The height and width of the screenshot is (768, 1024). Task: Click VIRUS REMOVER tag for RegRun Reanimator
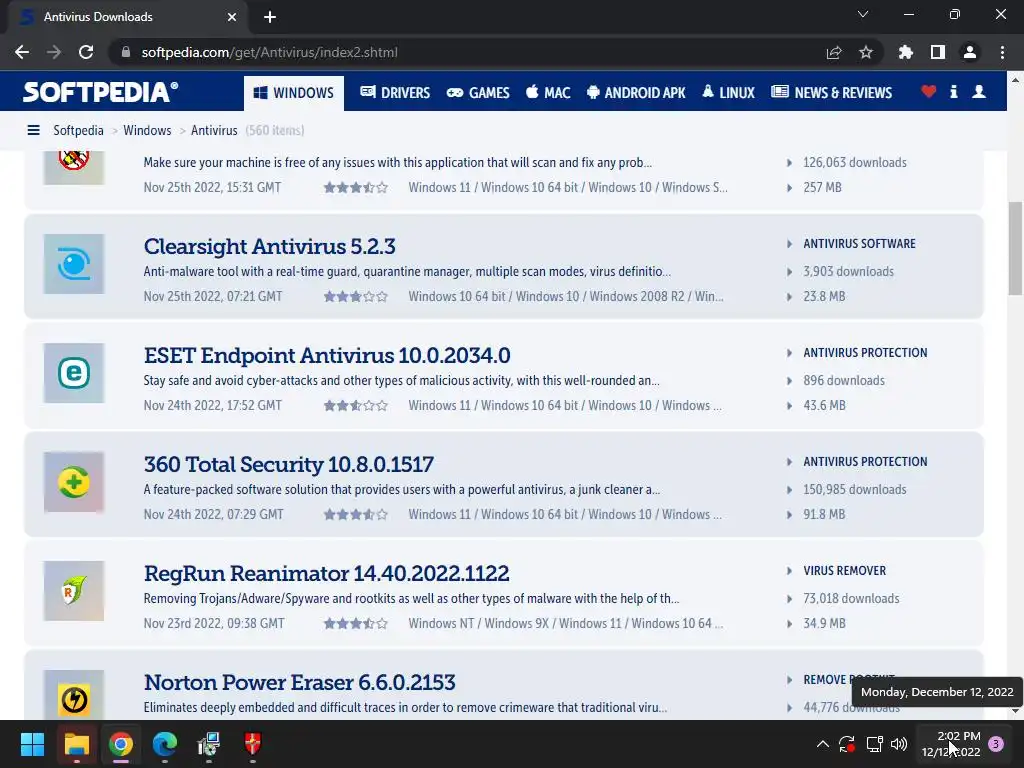tap(844, 571)
